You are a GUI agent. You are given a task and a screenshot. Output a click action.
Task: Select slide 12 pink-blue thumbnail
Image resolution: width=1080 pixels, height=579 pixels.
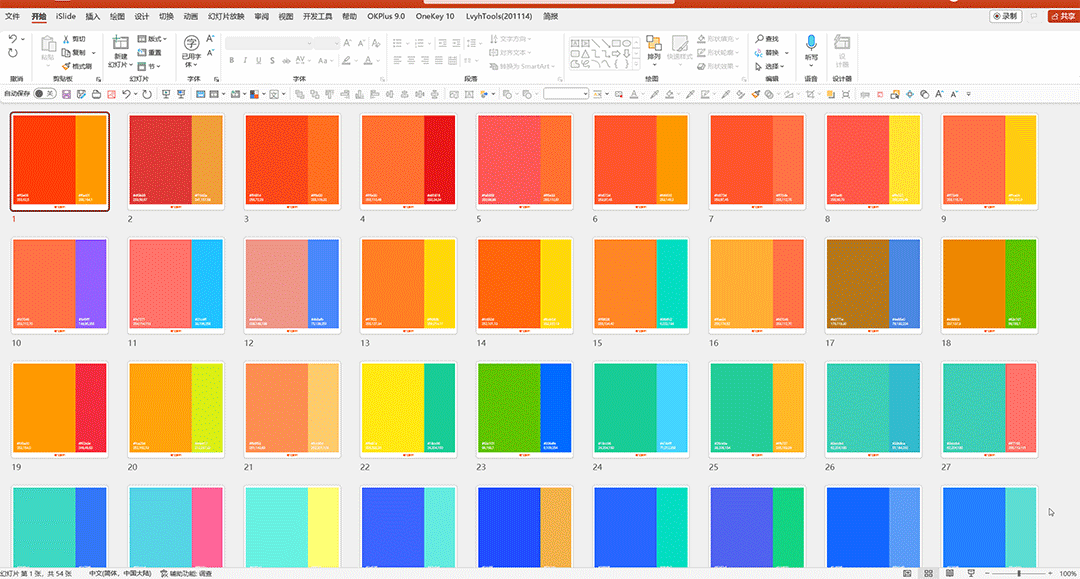tap(292, 286)
